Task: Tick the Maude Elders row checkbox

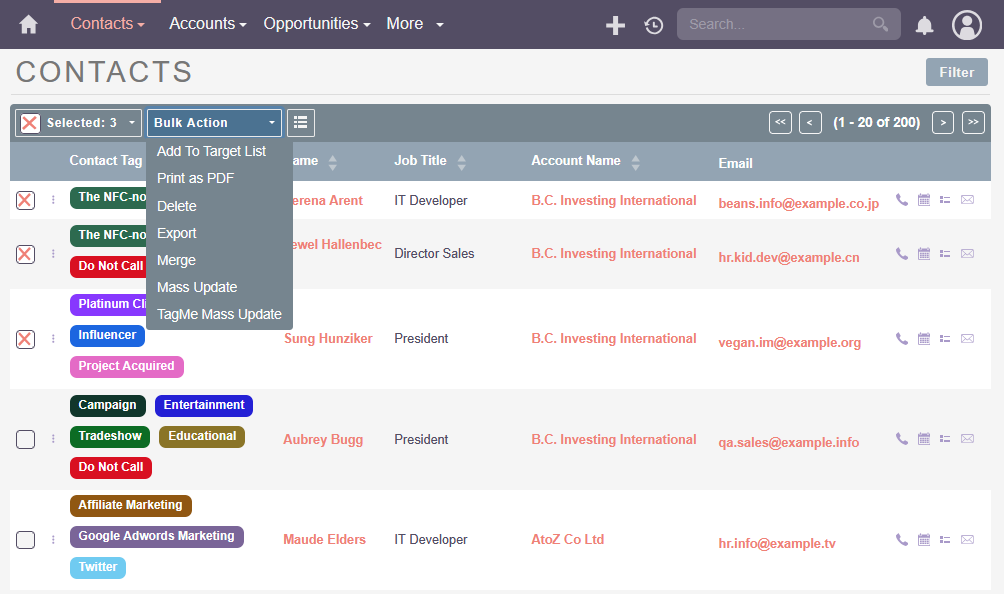Action: 26,540
